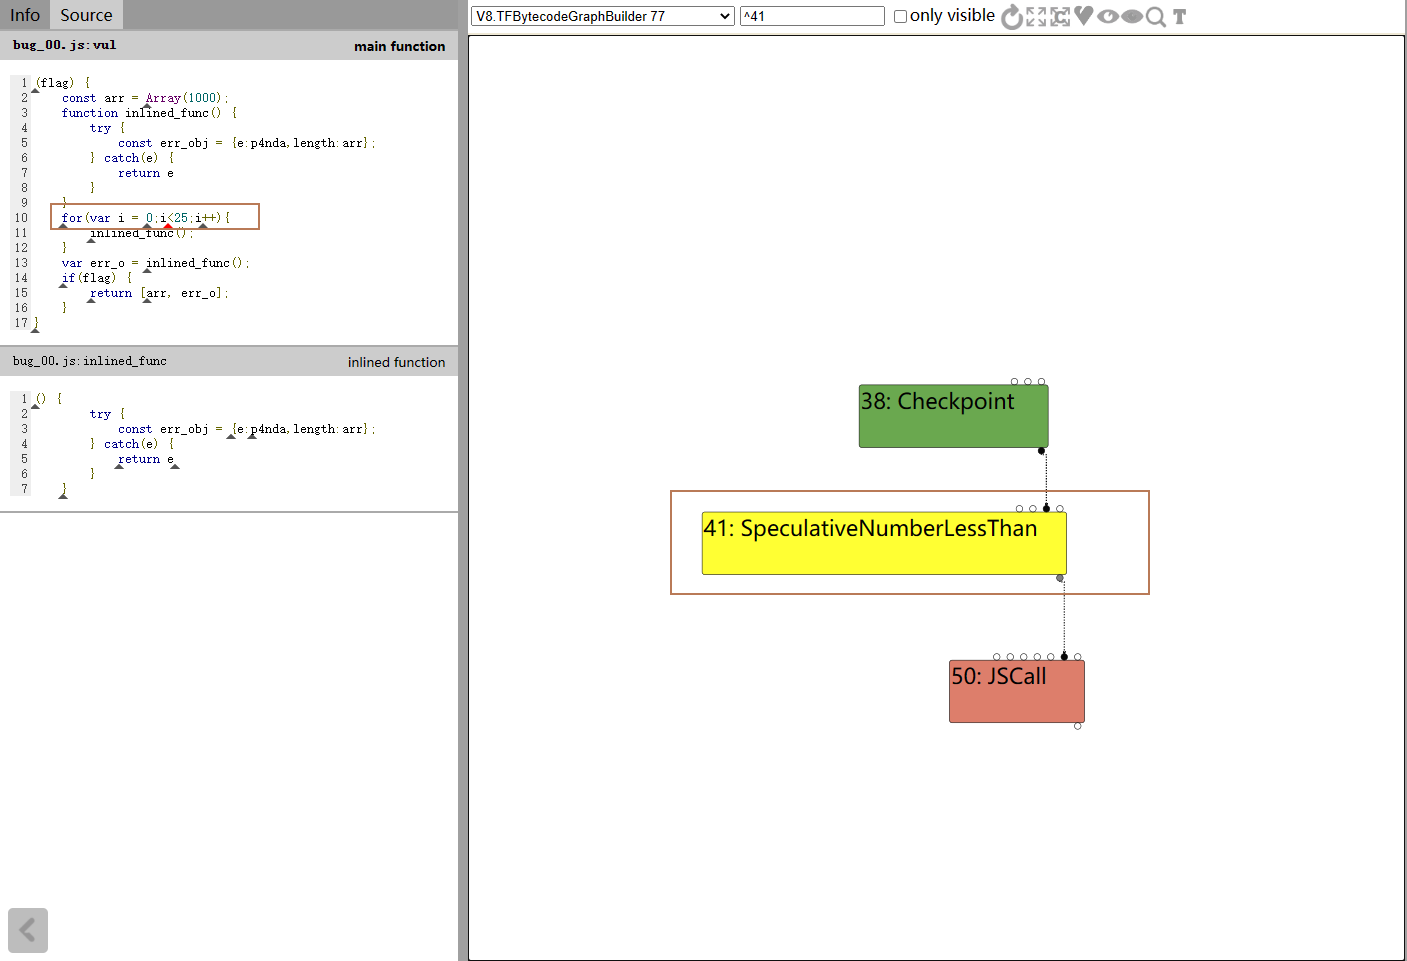Image resolution: width=1407 pixels, height=961 pixels.
Task: Hide selected nodes with the shaded eye icon
Action: click(x=1132, y=16)
